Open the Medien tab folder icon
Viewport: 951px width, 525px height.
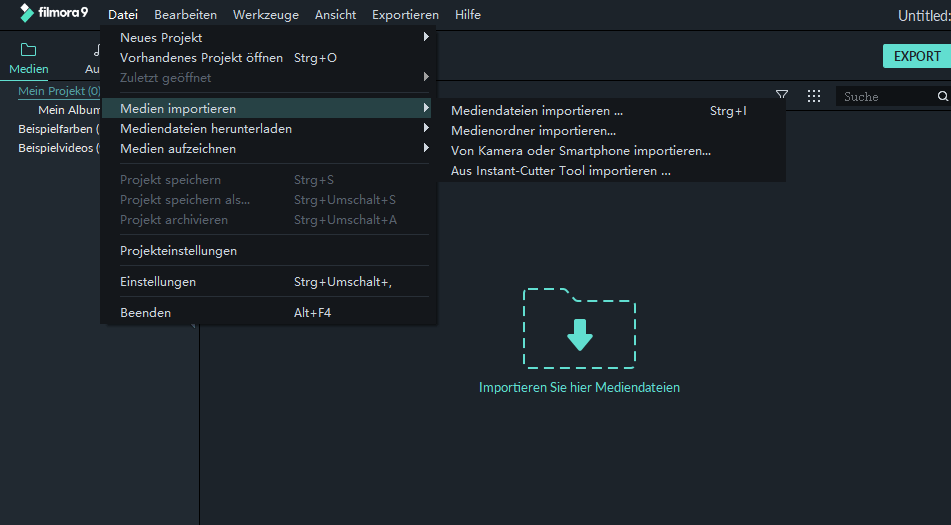pyautogui.click(x=29, y=50)
